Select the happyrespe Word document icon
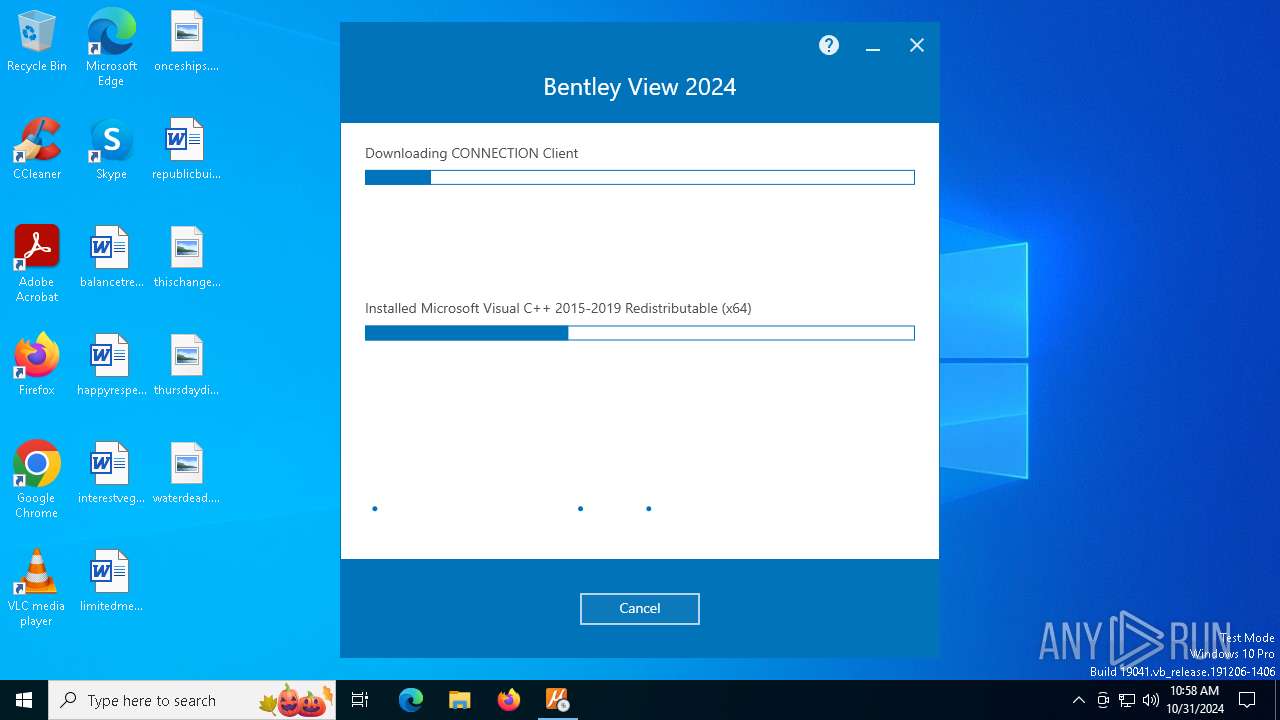The image size is (1280, 720). point(111,366)
